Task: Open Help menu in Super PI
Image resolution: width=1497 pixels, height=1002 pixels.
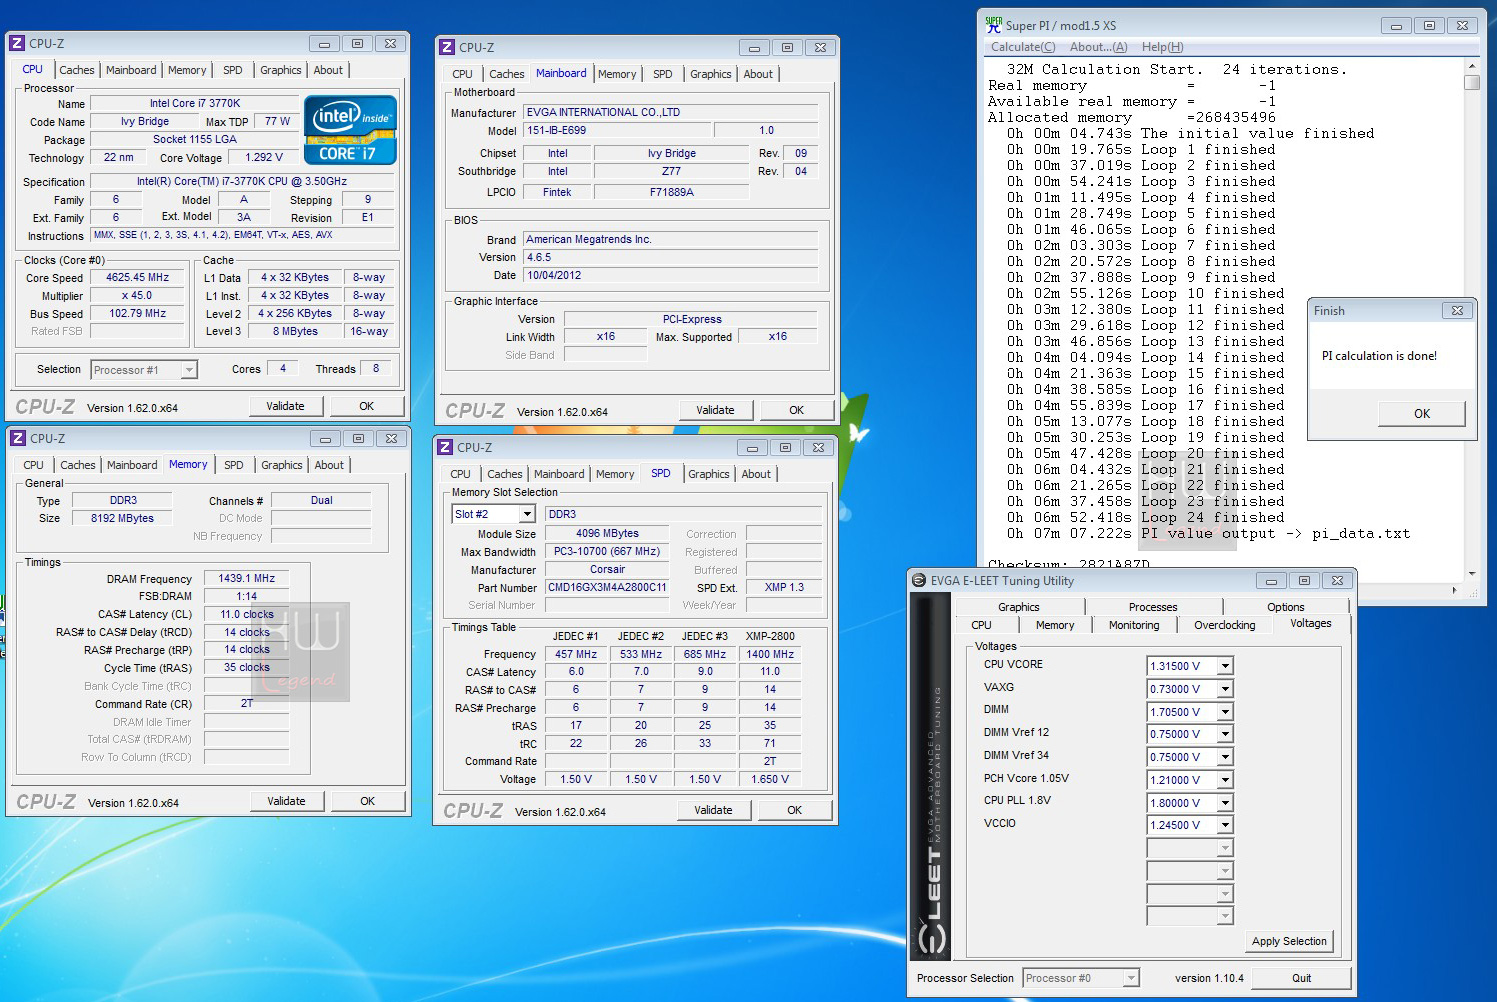Action: [1162, 47]
